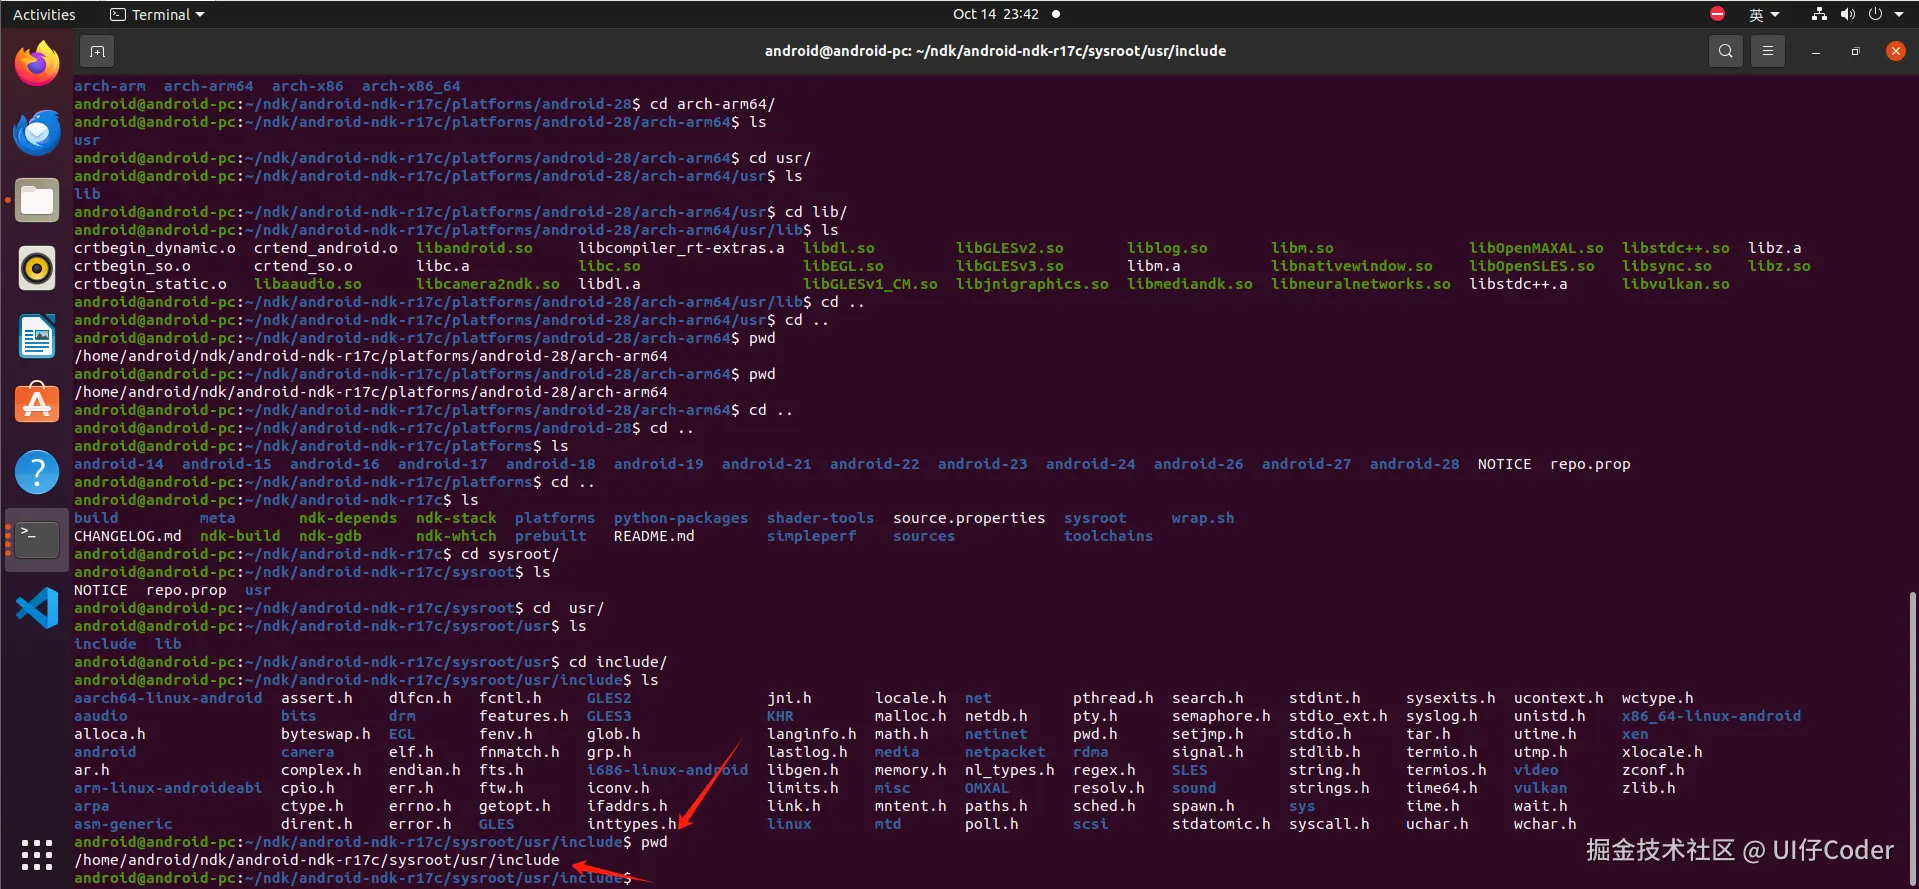1919x889 pixels.
Task: Click the terminal vertical scrollbar
Action: click(1912, 739)
